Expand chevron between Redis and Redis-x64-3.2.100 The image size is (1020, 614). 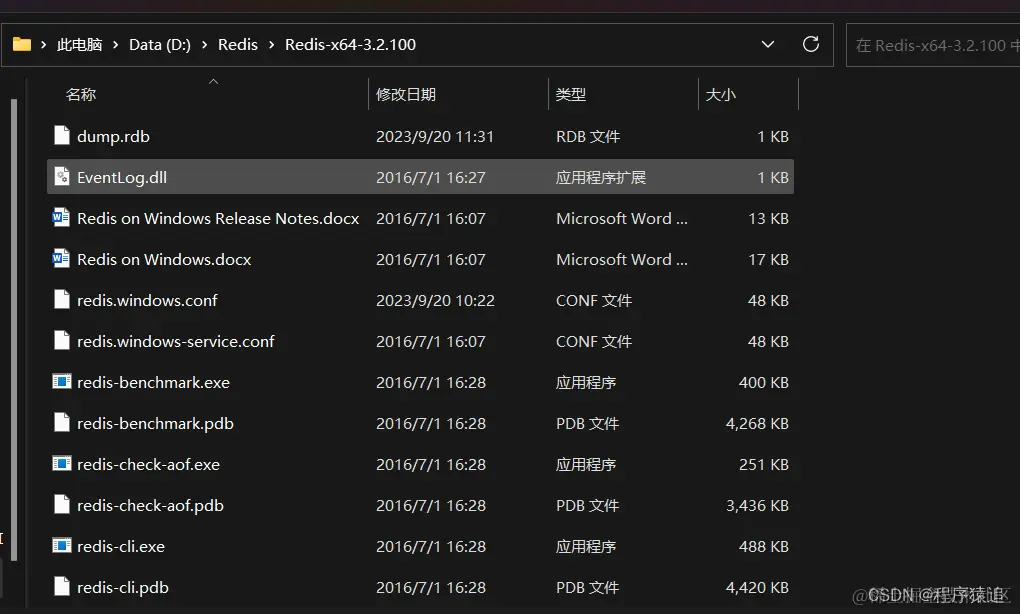(271, 45)
